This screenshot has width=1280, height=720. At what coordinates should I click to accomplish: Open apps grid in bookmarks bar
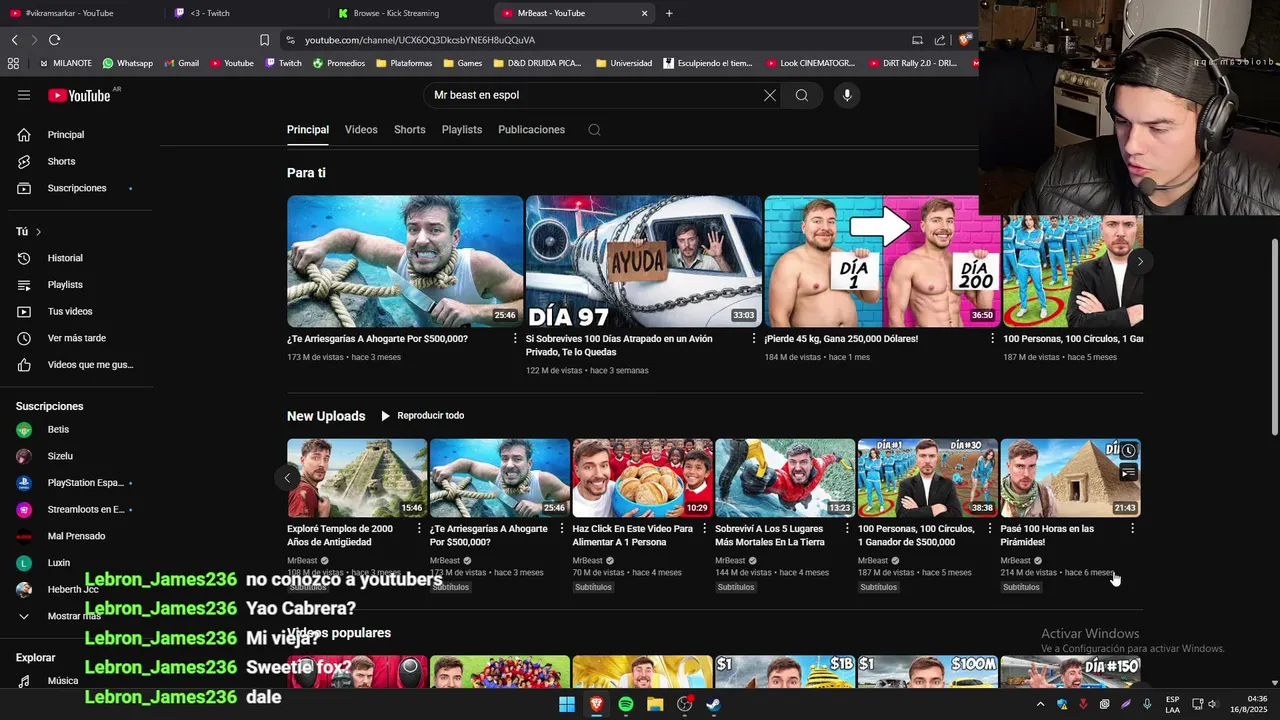point(13,63)
